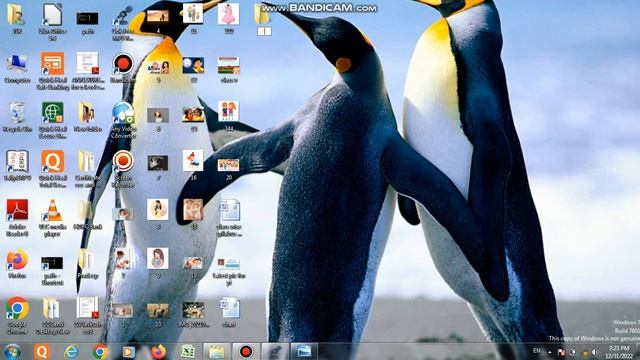Open the volume speaker tray icon
The height and width of the screenshot is (360, 640).
(595, 352)
